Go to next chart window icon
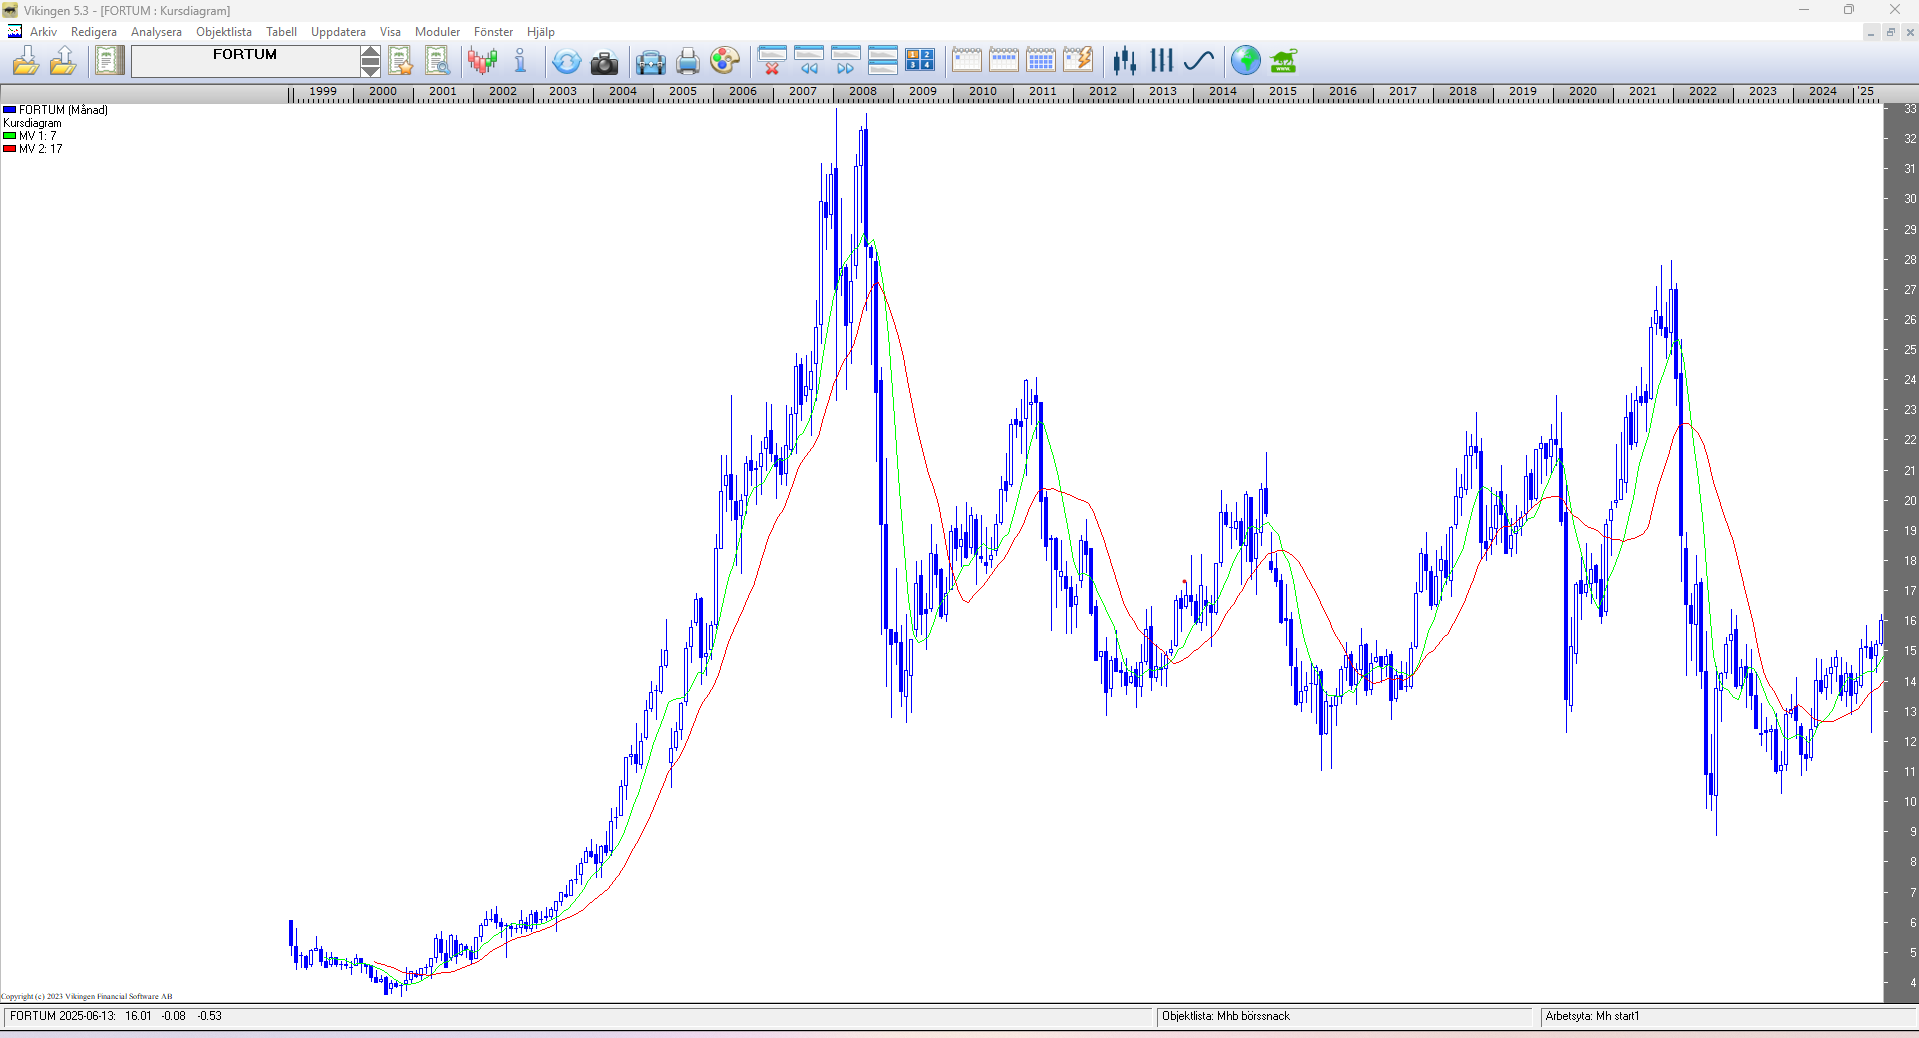The width and height of the screenshot is (1919, 1038). pyautogui.click(x=846, y=61)
